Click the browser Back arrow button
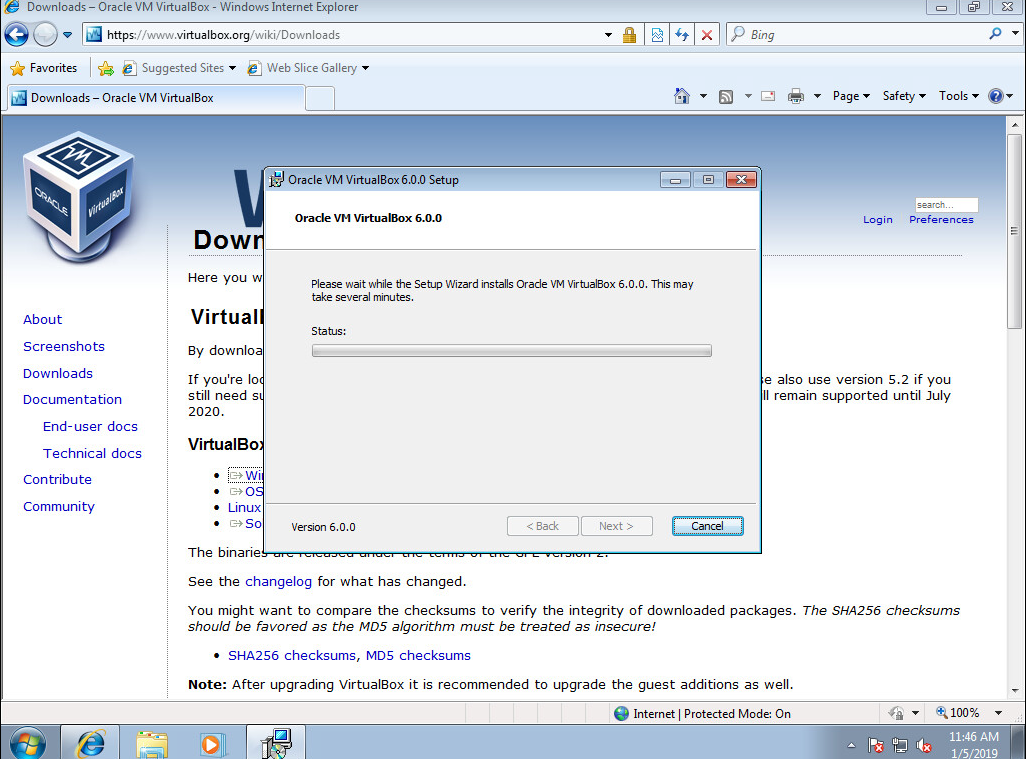Image resolution: width=1026 pixels, height=759 pixels. [16, 35]
